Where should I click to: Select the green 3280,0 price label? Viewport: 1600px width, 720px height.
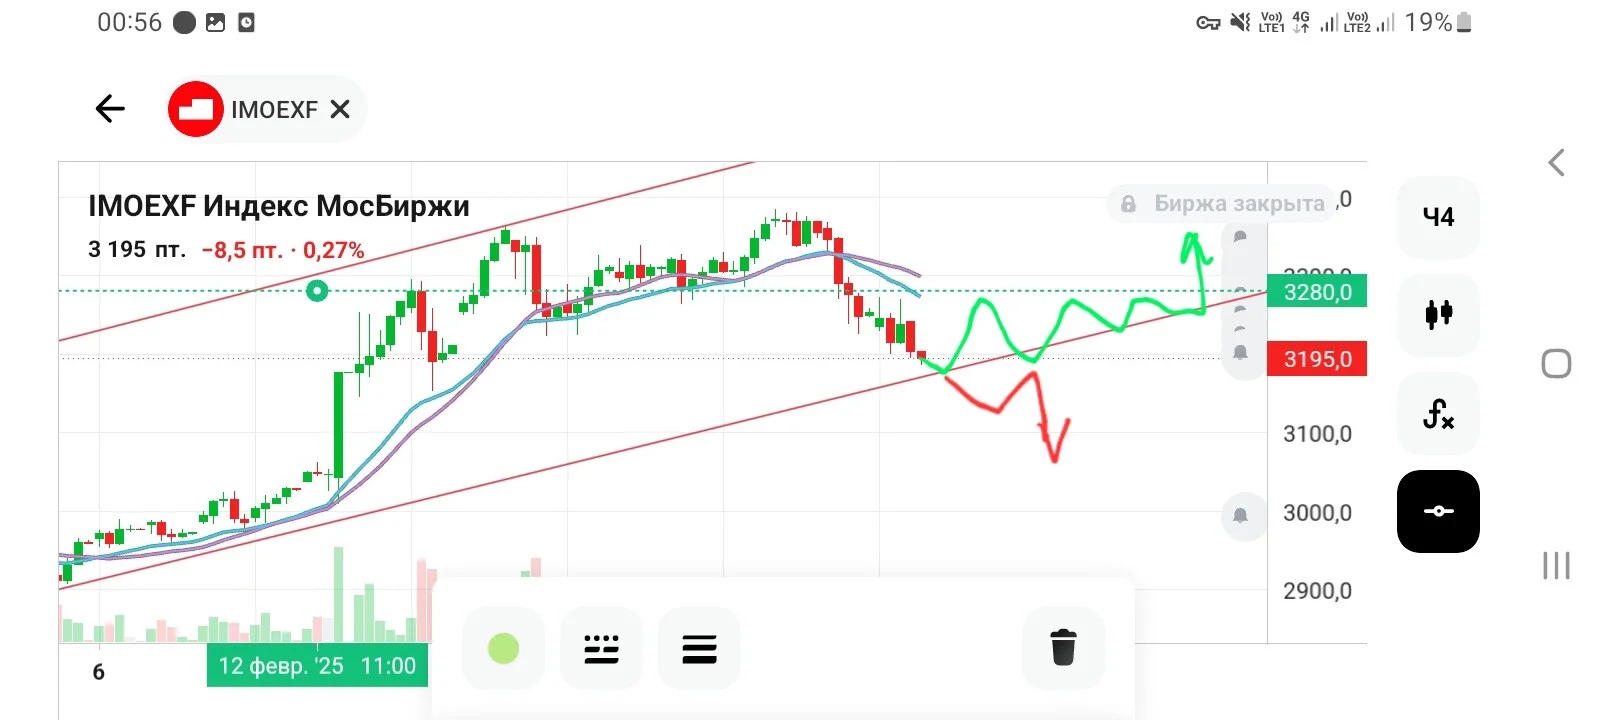coord(1317,292)
